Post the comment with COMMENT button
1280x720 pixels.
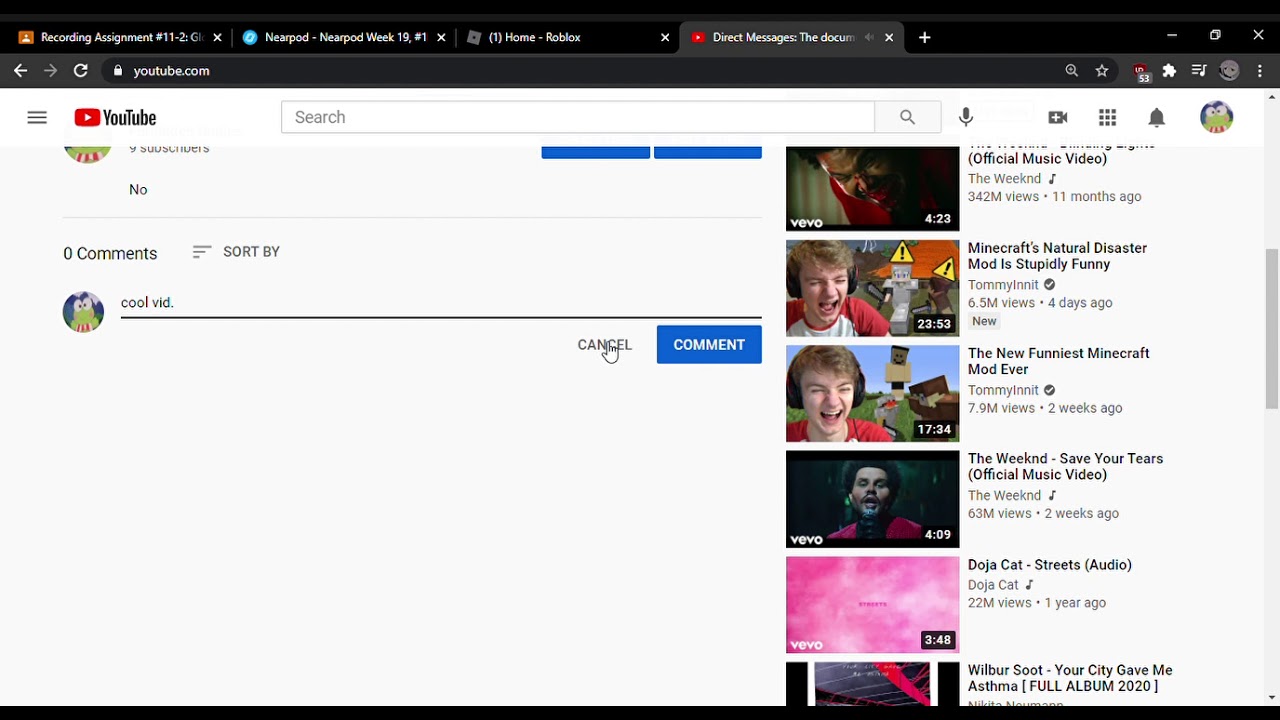pos(709,345)
